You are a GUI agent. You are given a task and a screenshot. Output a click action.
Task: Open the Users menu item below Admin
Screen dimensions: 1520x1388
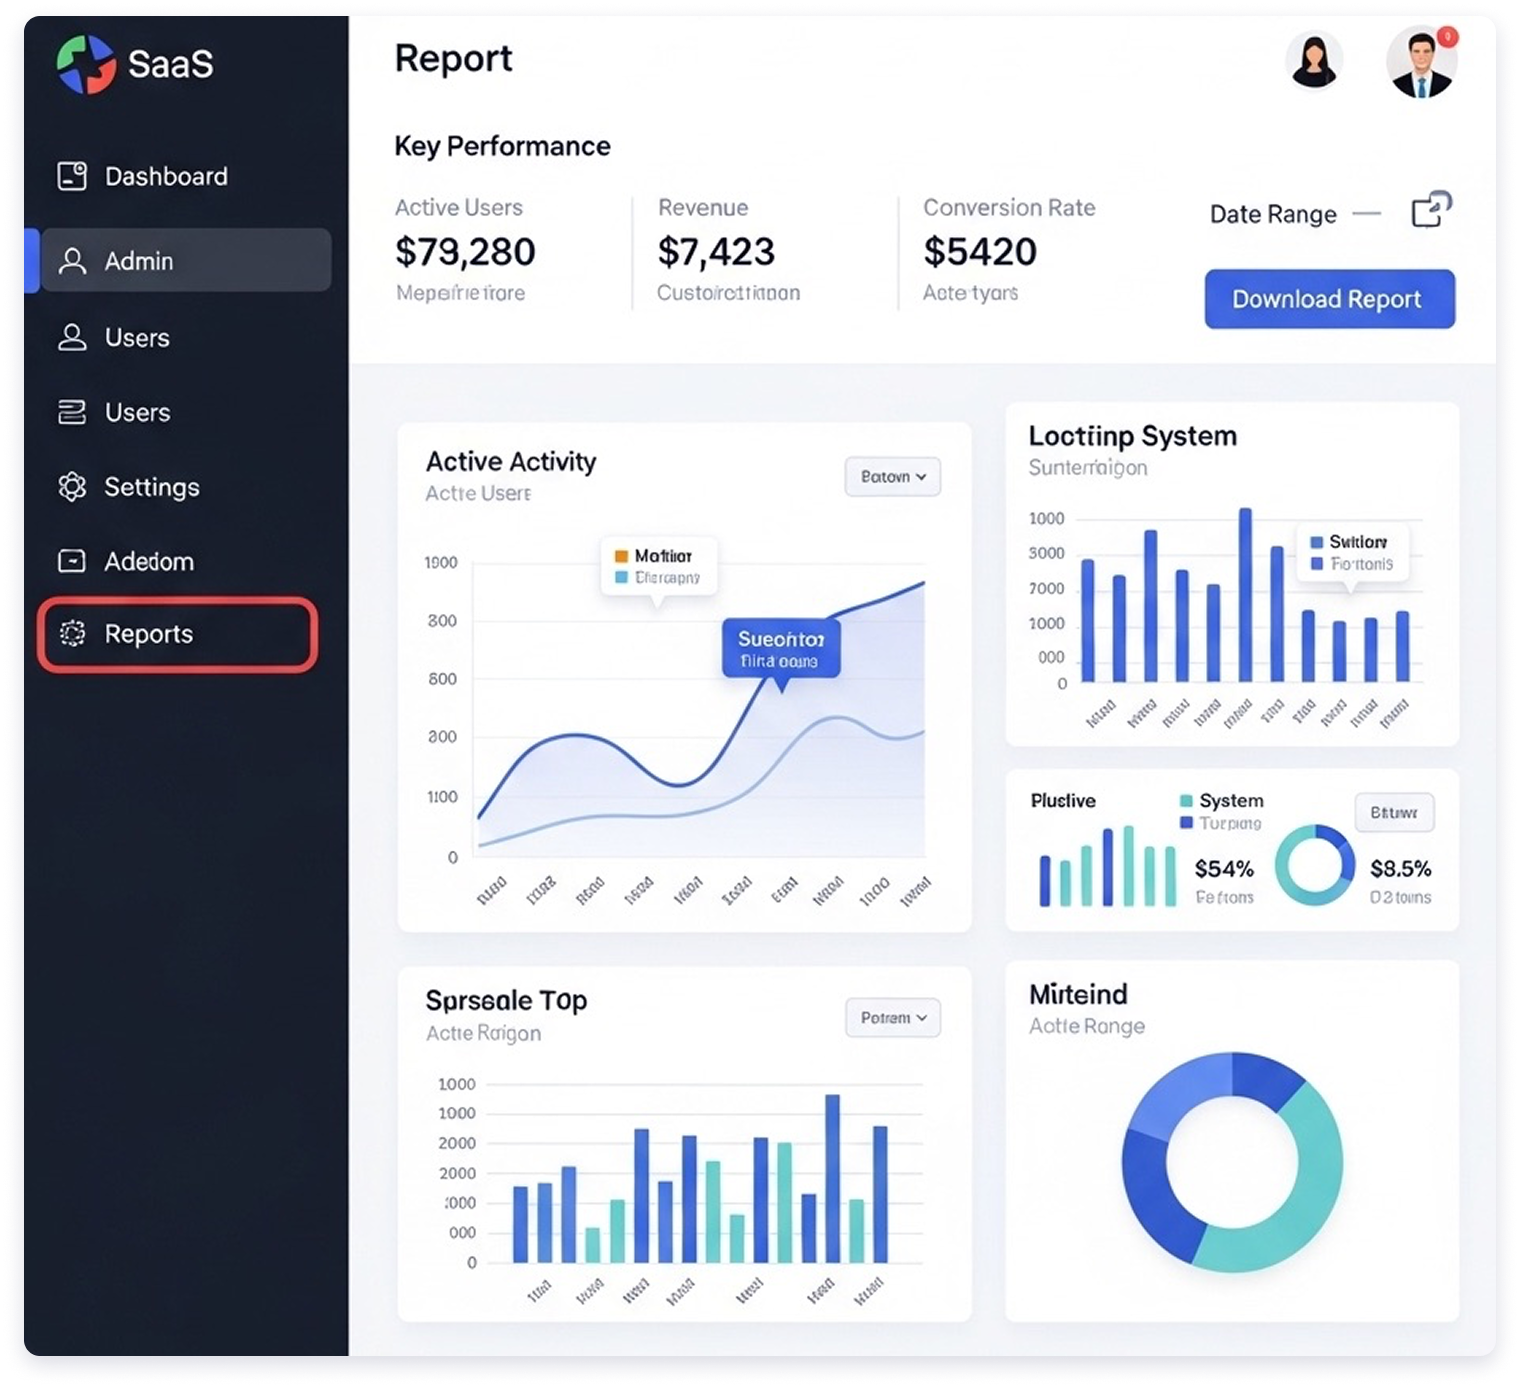(137, 338)
